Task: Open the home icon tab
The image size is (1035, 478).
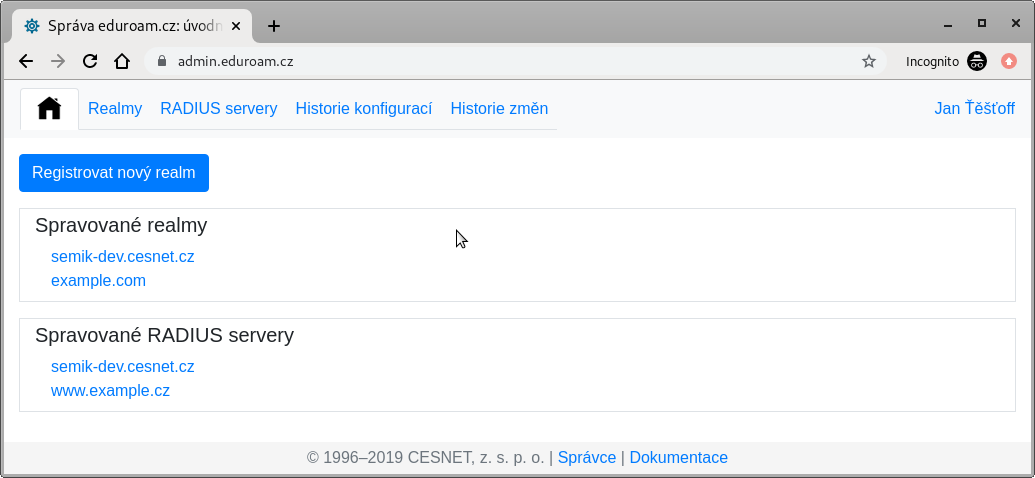Action: click(50, 108)
